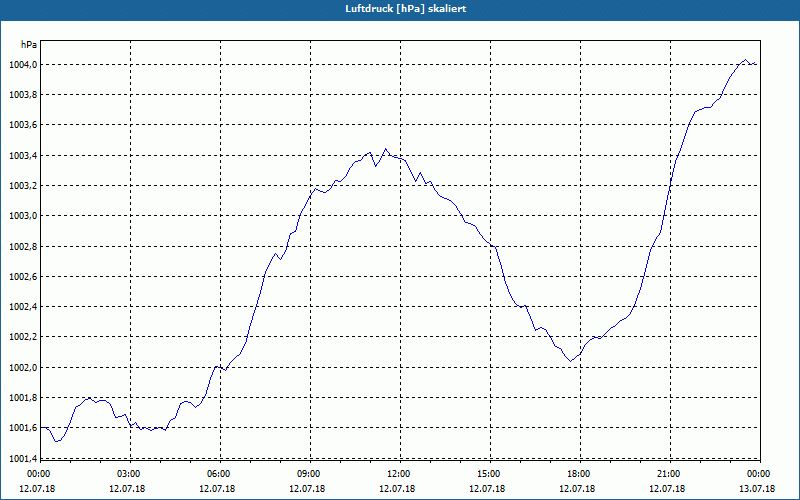The image size is (800, 500).
Task: Pick the 12:00 time axis label
Action: (400, 474)
